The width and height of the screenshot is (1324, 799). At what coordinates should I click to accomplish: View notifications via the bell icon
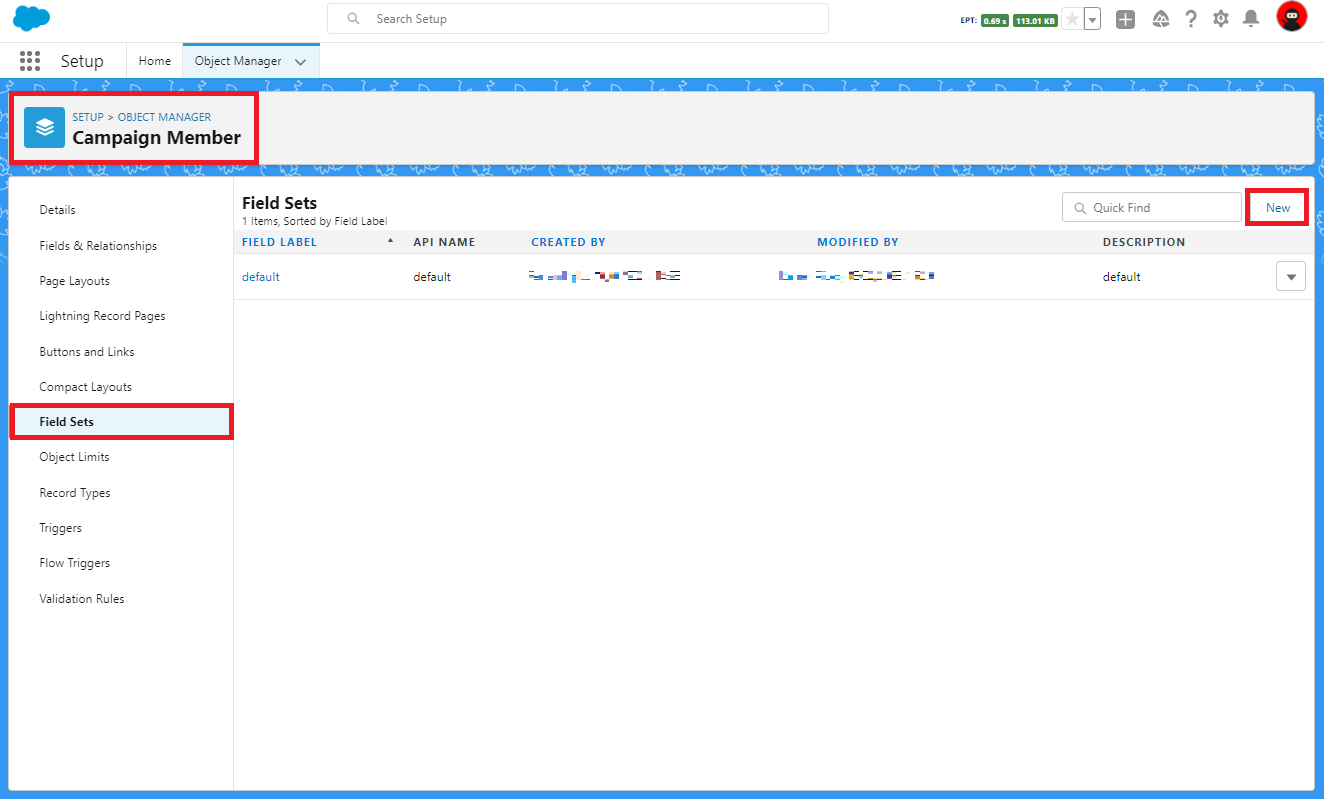tap(1250, 17)
